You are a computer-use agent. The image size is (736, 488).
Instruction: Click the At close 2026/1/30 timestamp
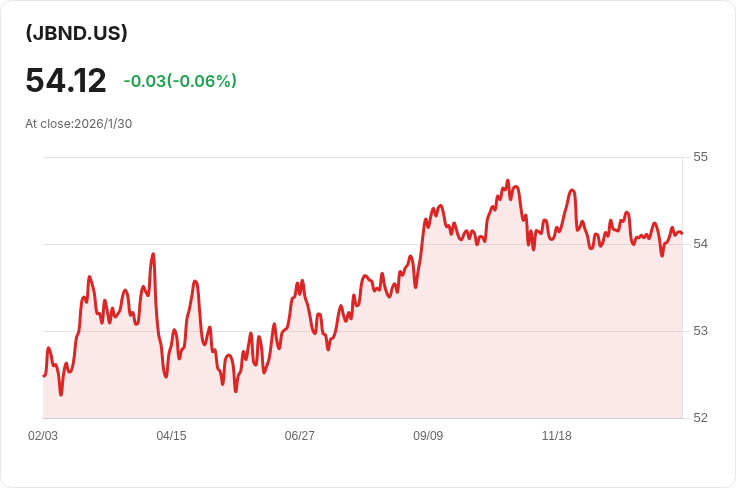[79, 124]
